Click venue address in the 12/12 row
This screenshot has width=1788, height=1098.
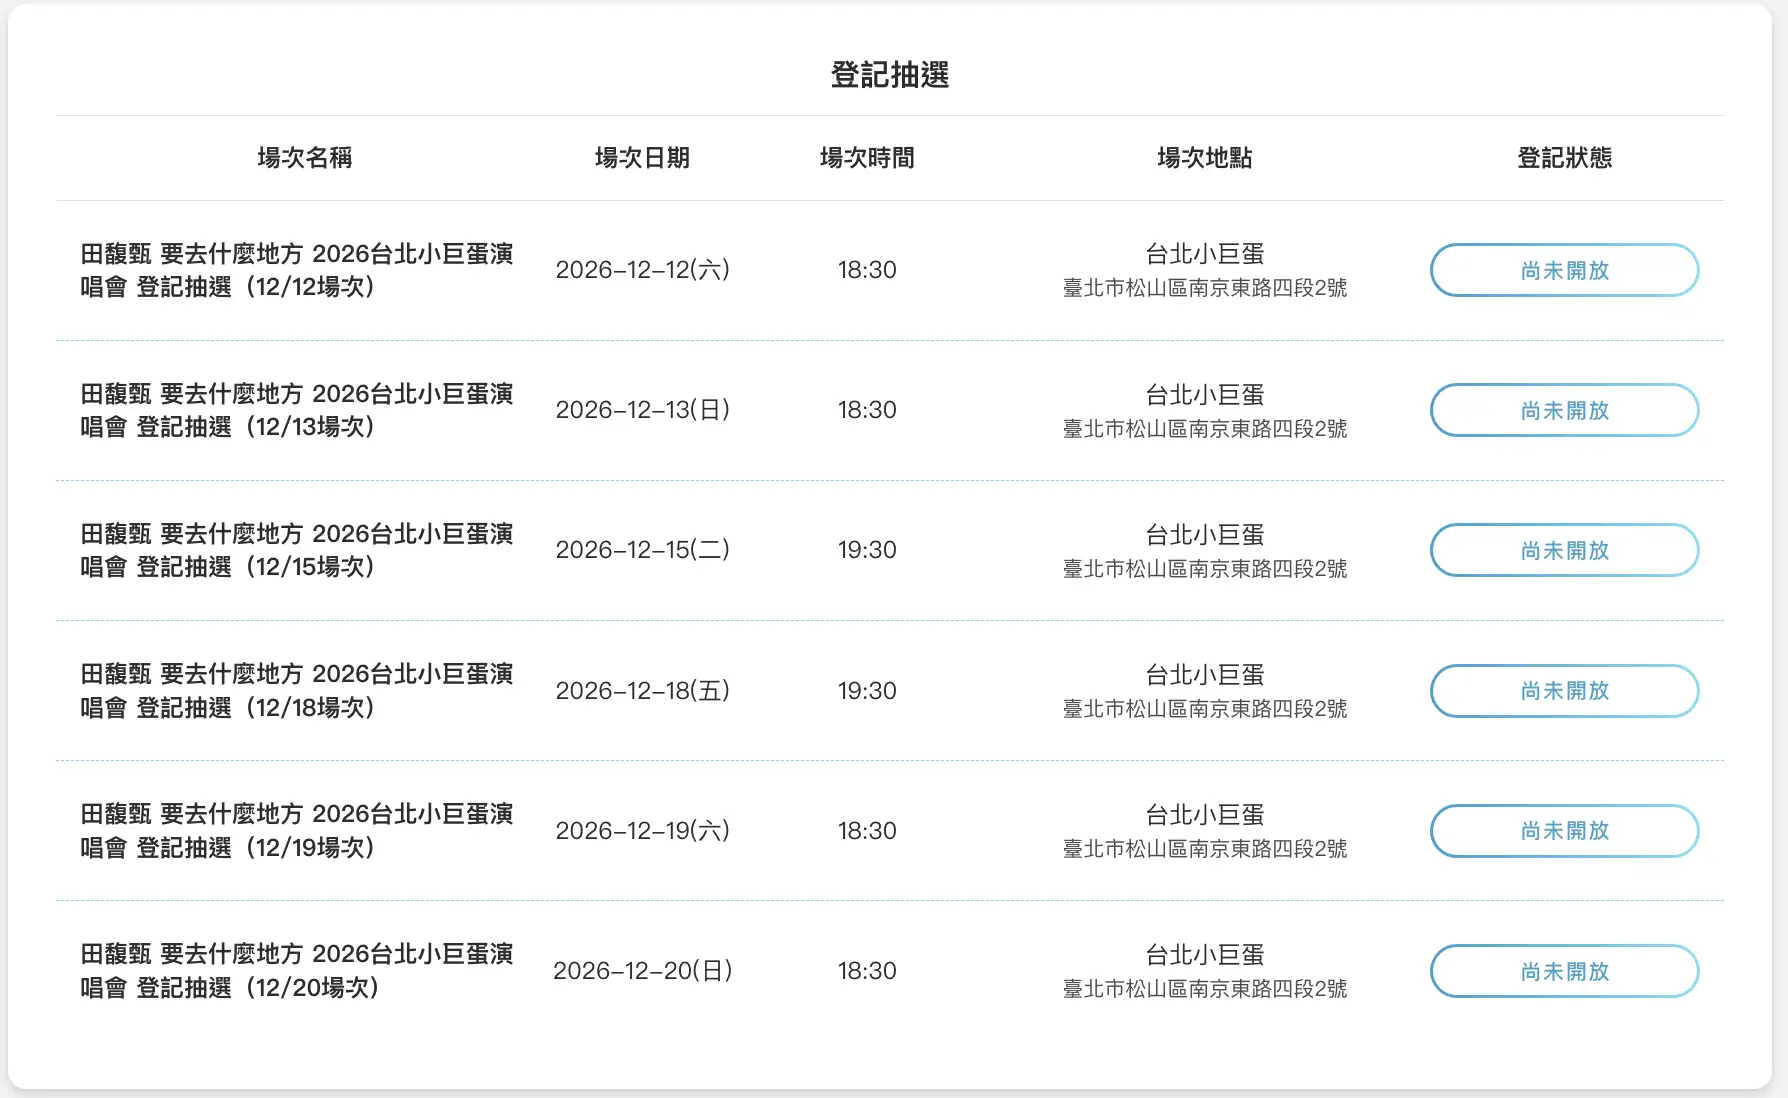coord(1205,288)
